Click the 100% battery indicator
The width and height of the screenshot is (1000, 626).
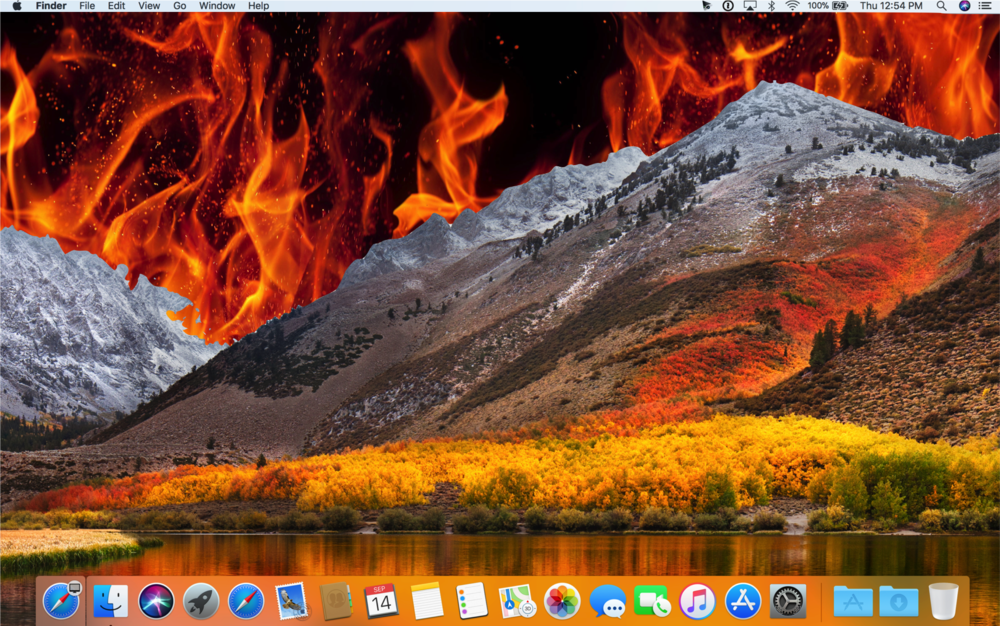(x=827, y=6)
